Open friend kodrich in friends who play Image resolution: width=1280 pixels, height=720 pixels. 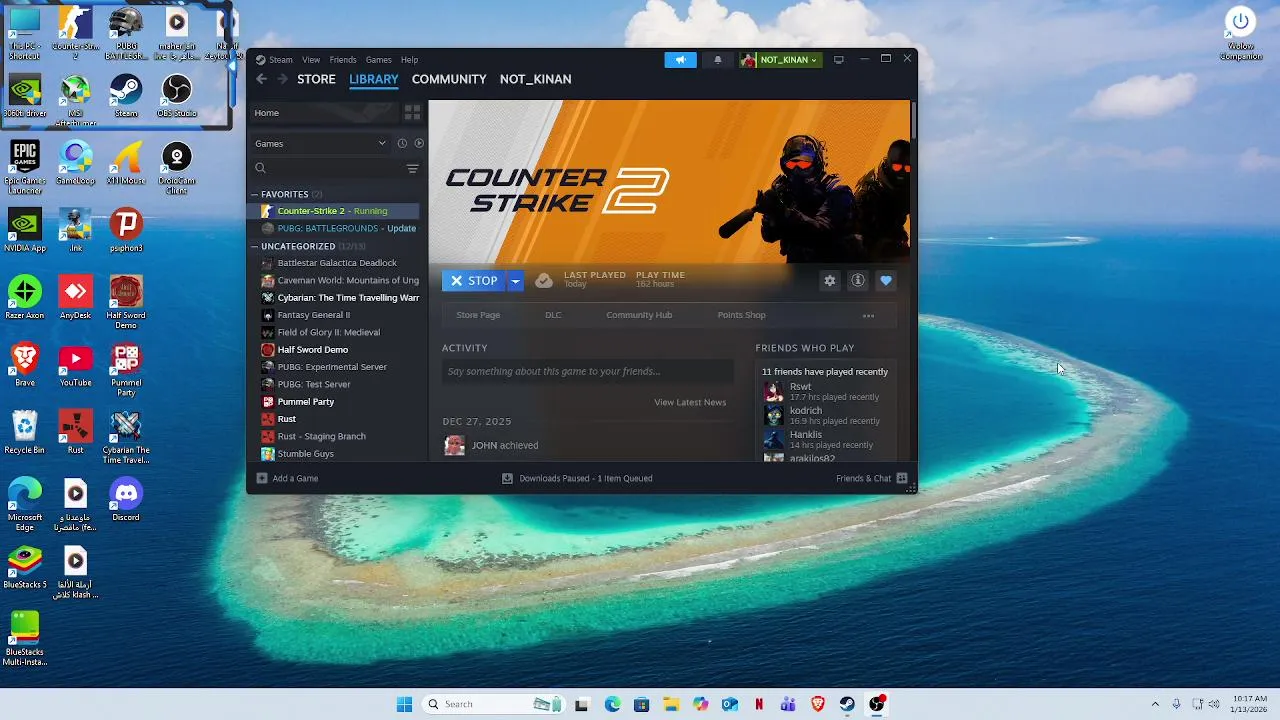coord(806,411)
